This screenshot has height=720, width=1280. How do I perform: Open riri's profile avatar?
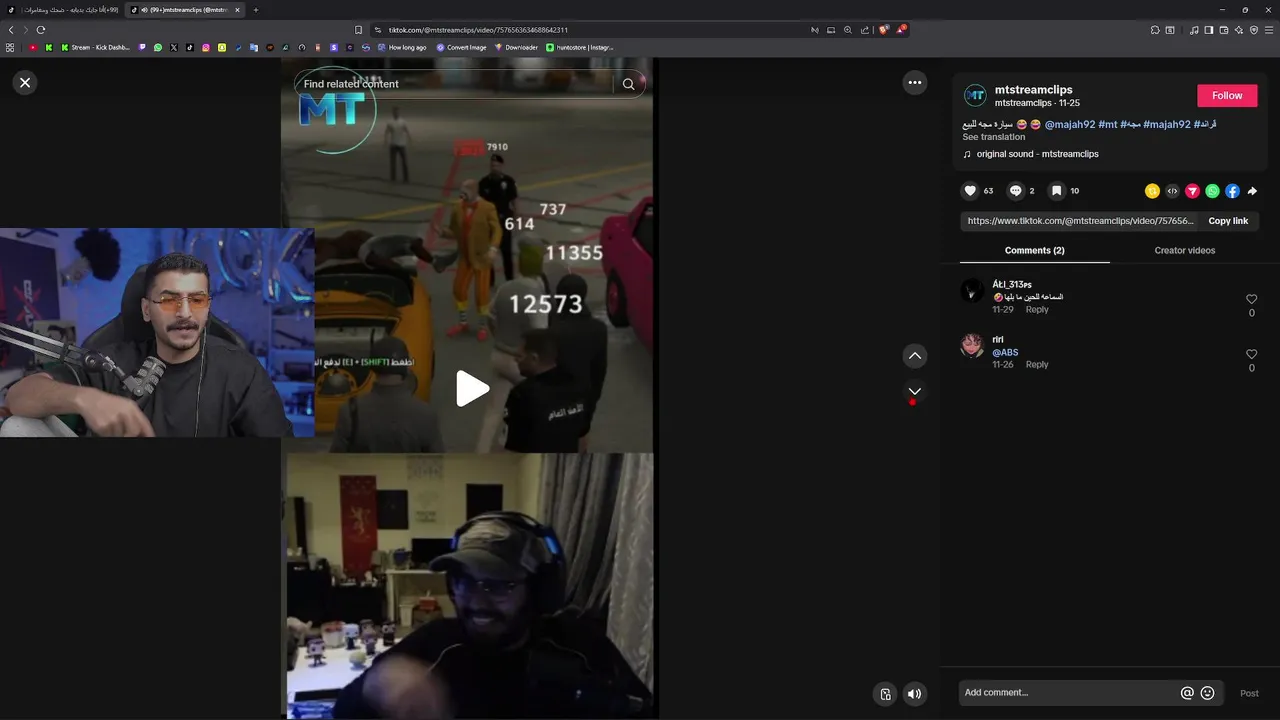tap(972, 346)
